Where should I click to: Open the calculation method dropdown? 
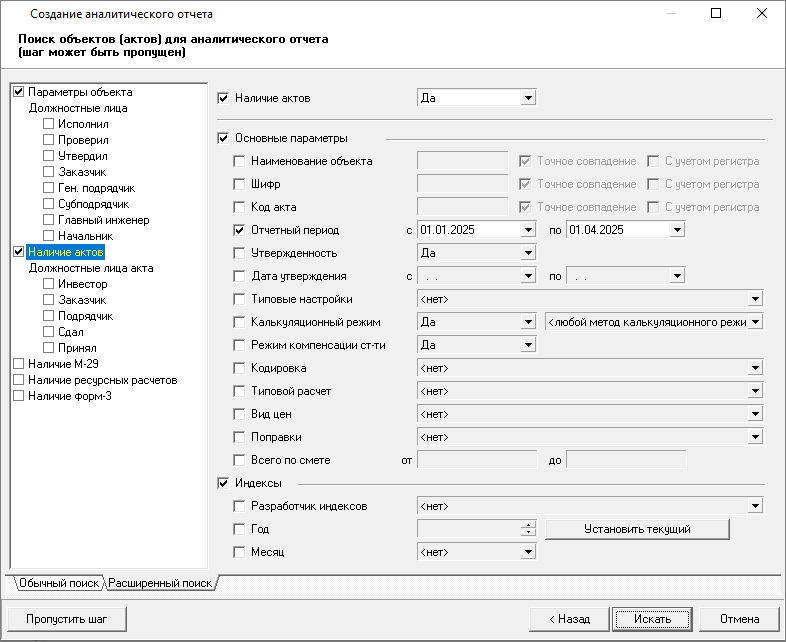(755, 322)
